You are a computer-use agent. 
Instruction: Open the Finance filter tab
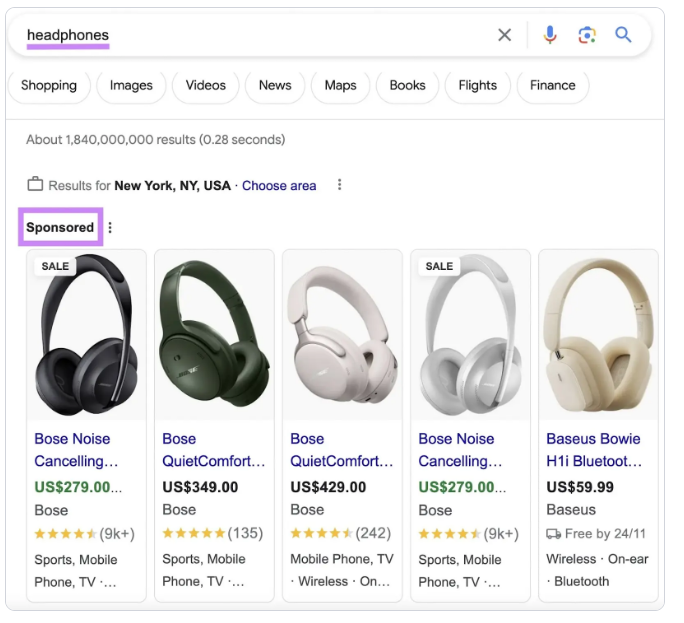552,86
